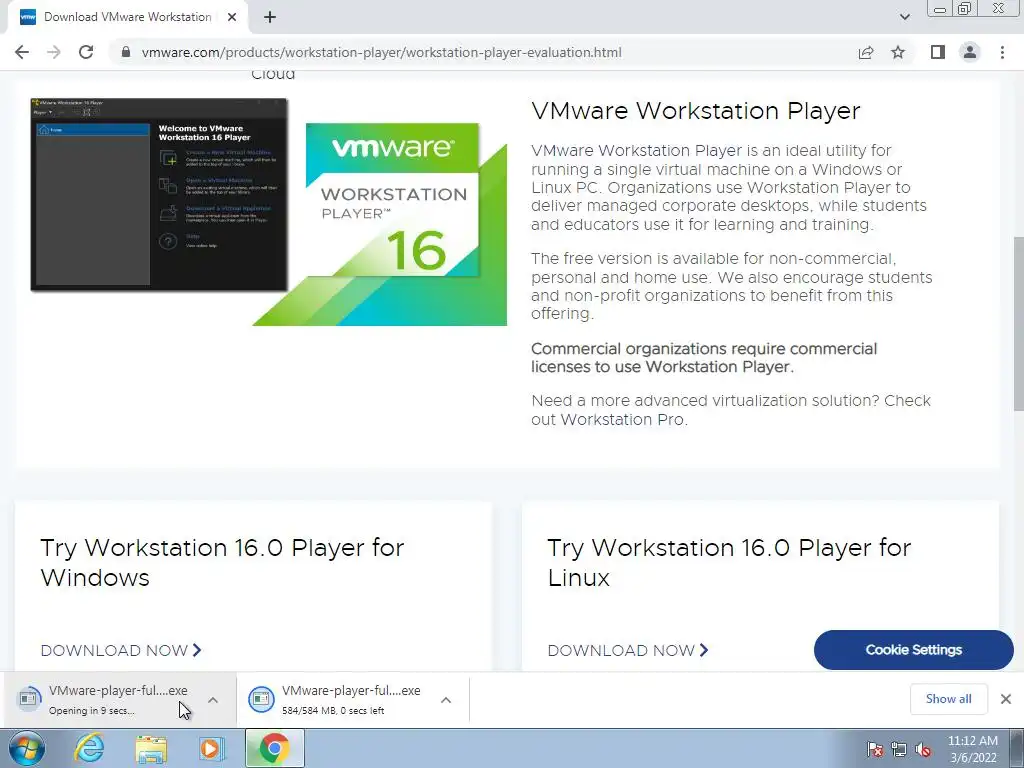
Task: Open Windows Explorer folder from taskbar
Action: pyautogui.click(x=151, y=748)
